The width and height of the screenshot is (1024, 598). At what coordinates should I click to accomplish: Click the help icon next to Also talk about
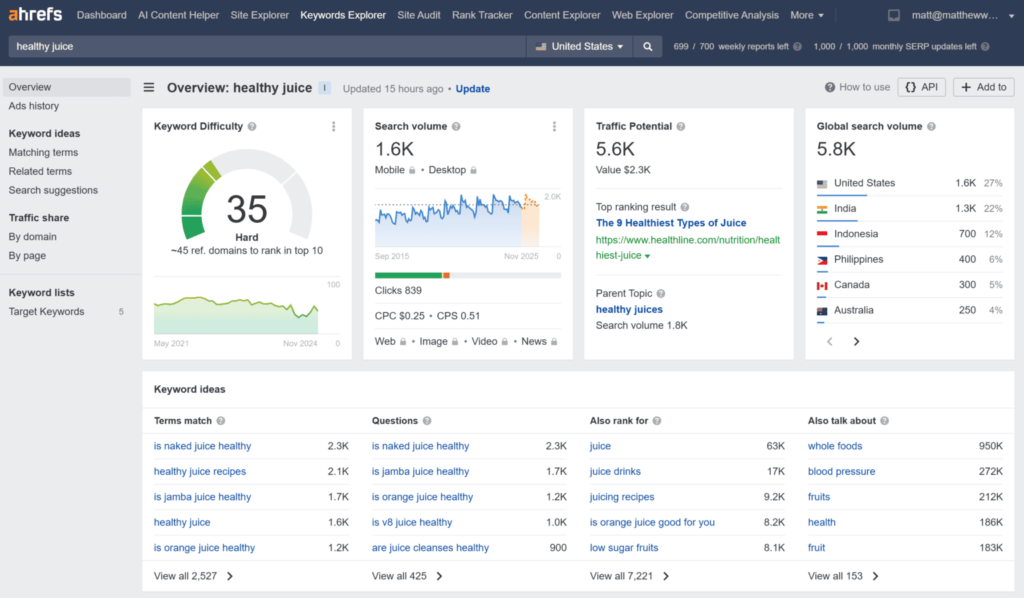tap(885, 421)
